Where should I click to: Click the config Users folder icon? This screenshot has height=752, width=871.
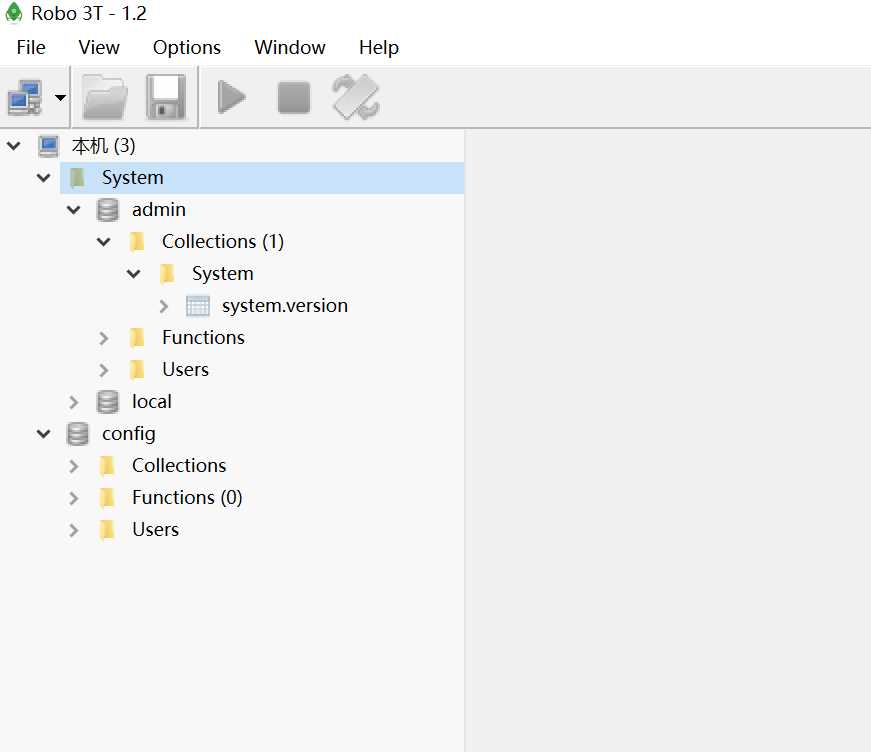107,530
